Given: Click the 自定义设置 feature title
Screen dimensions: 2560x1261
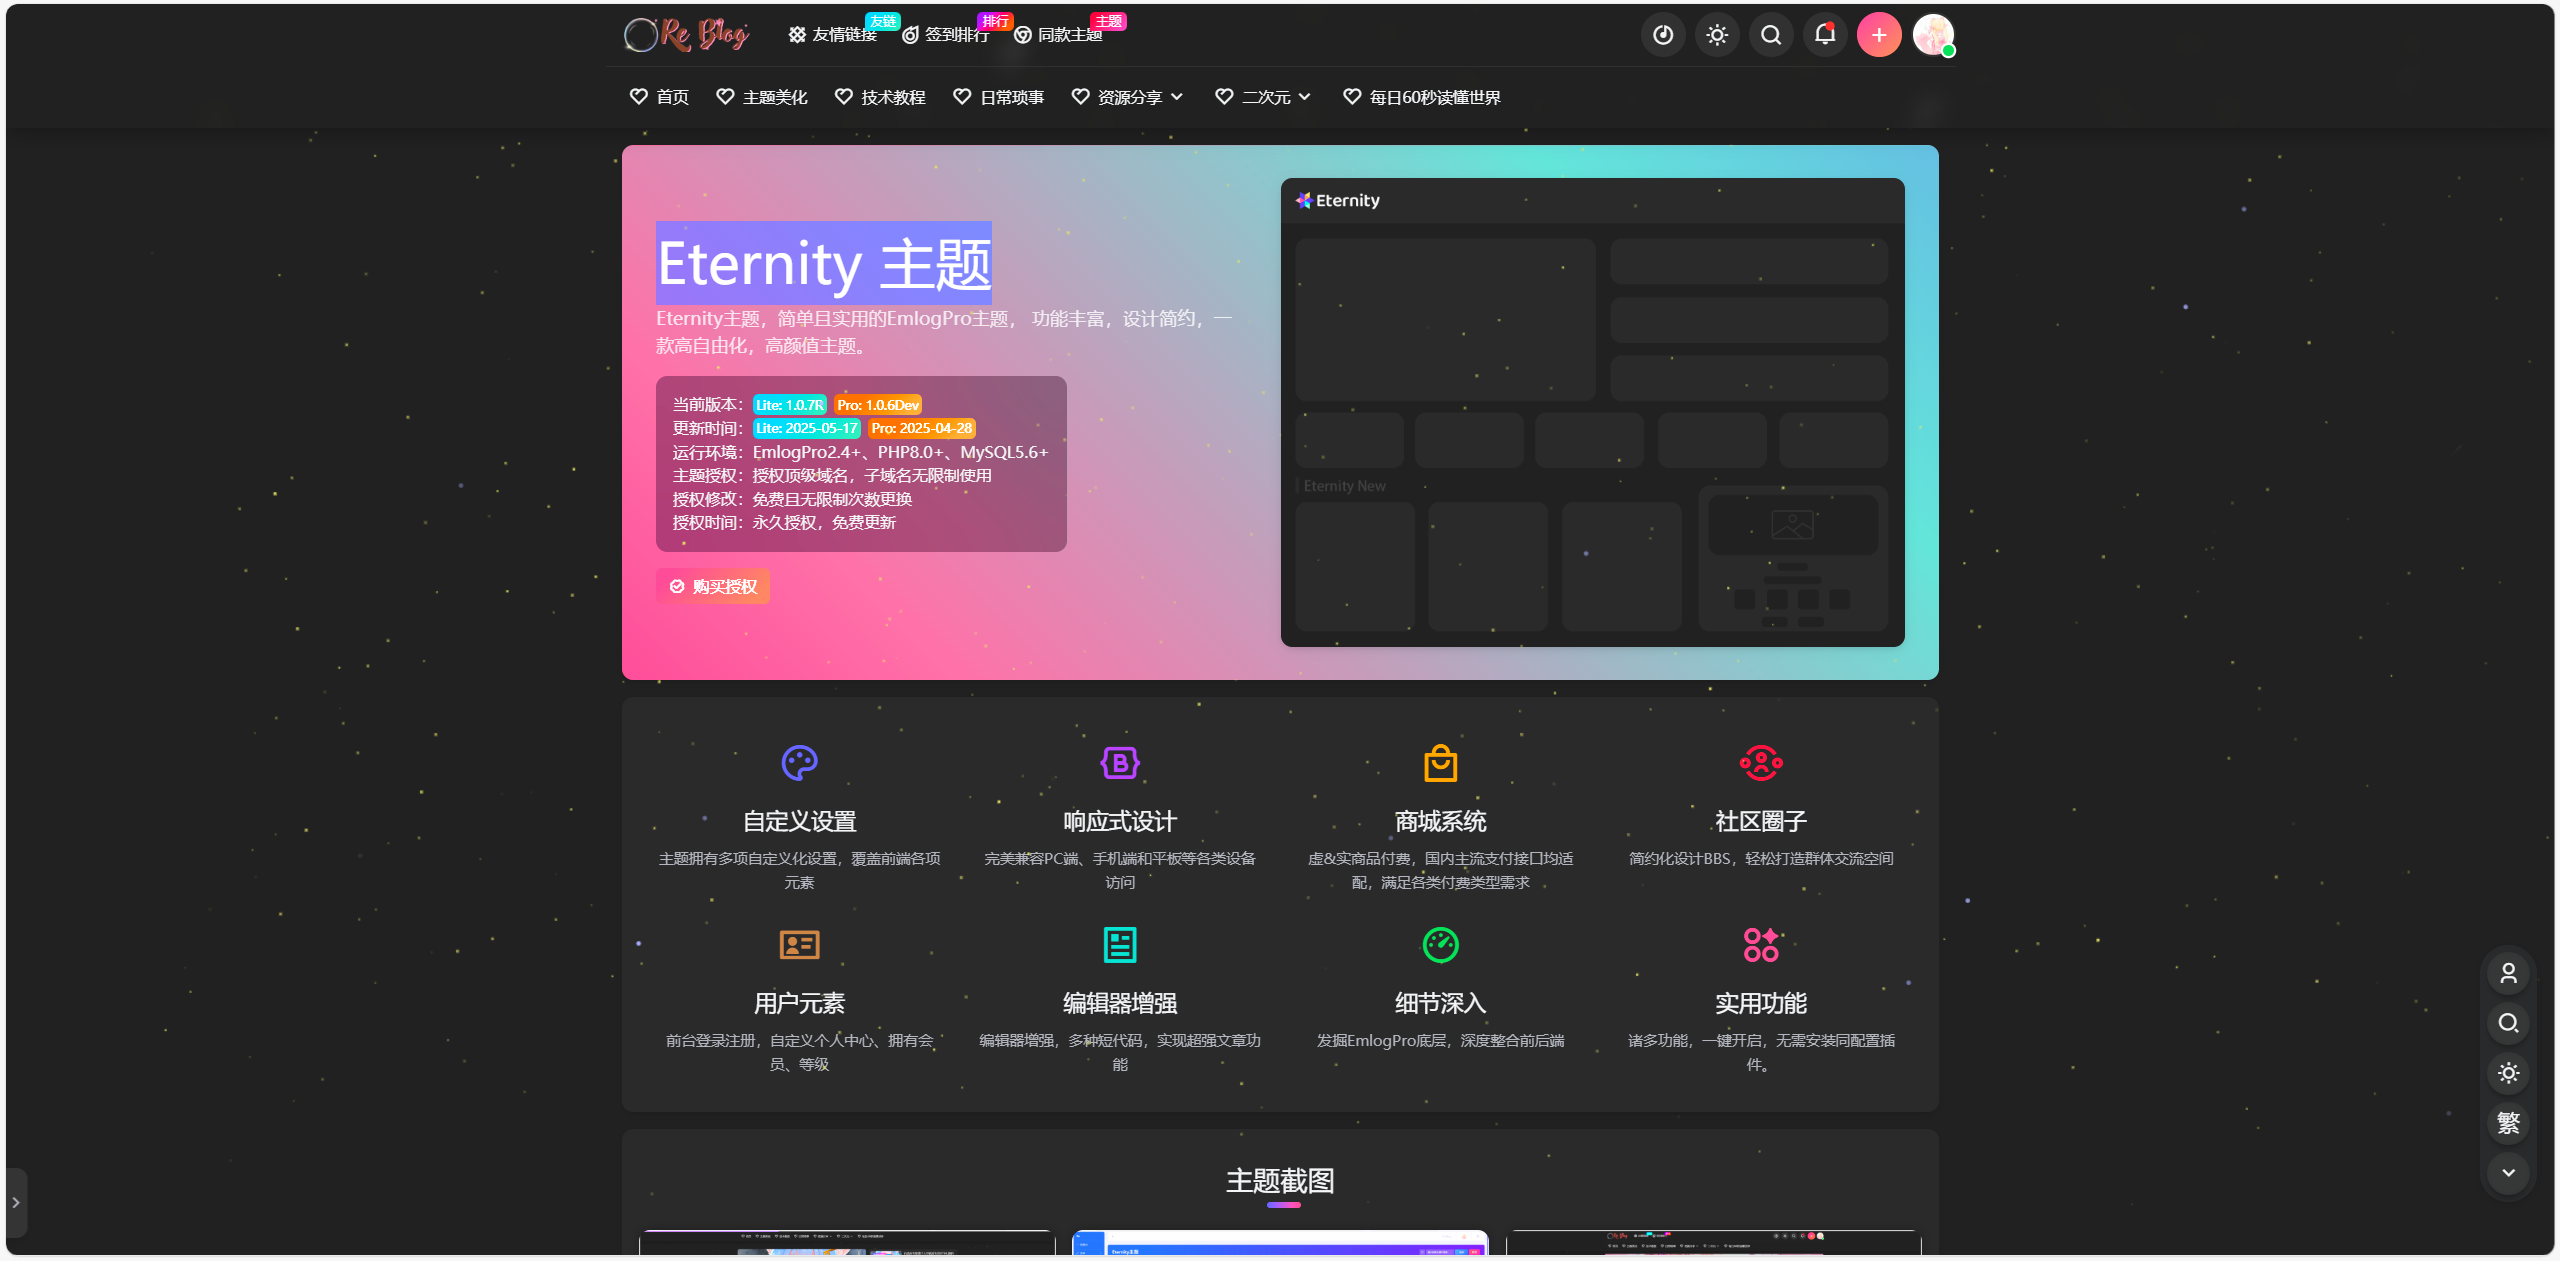Looking at the screenshot, I should [800, 822].
